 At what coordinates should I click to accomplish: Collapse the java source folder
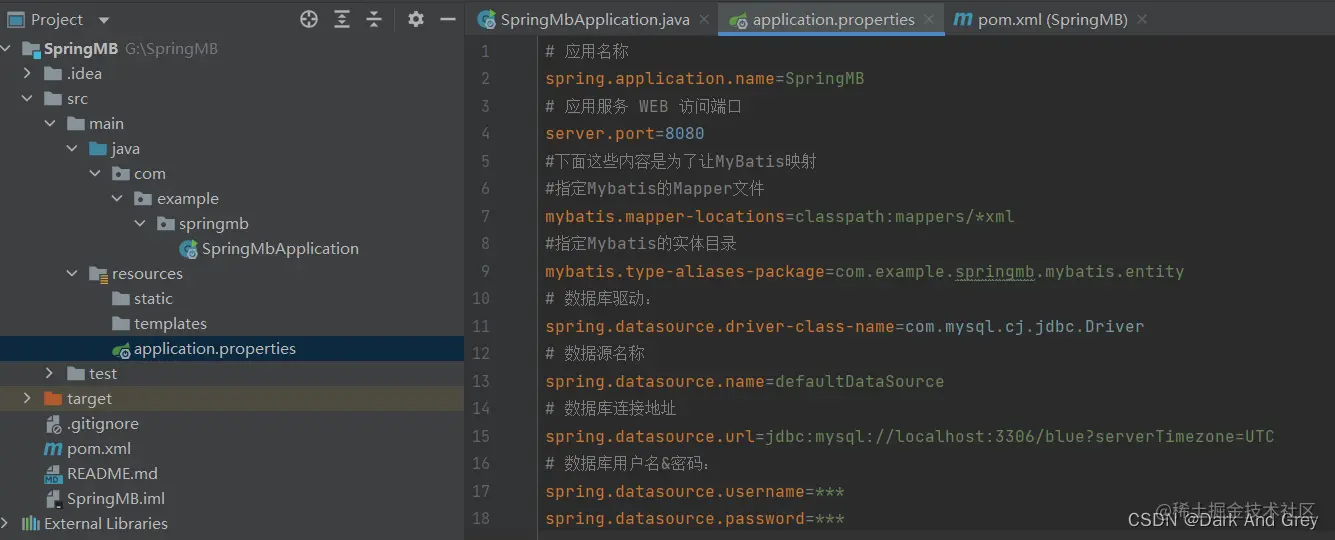point(72,149)
